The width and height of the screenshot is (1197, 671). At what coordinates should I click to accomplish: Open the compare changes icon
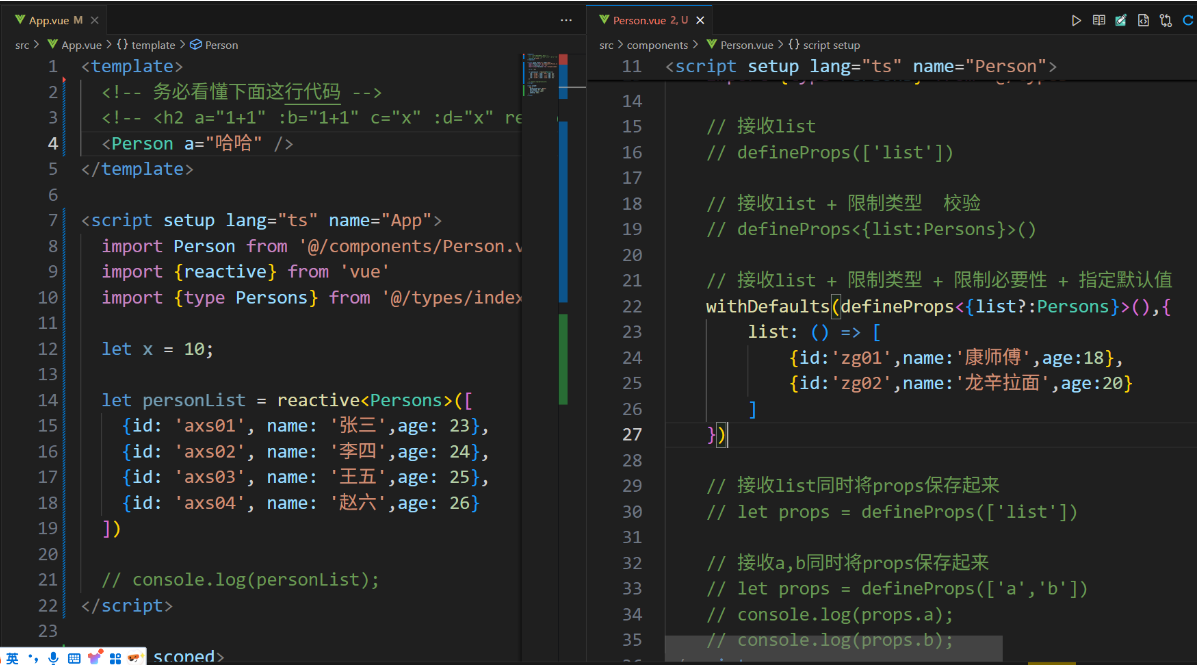(x=1166, y=21)
